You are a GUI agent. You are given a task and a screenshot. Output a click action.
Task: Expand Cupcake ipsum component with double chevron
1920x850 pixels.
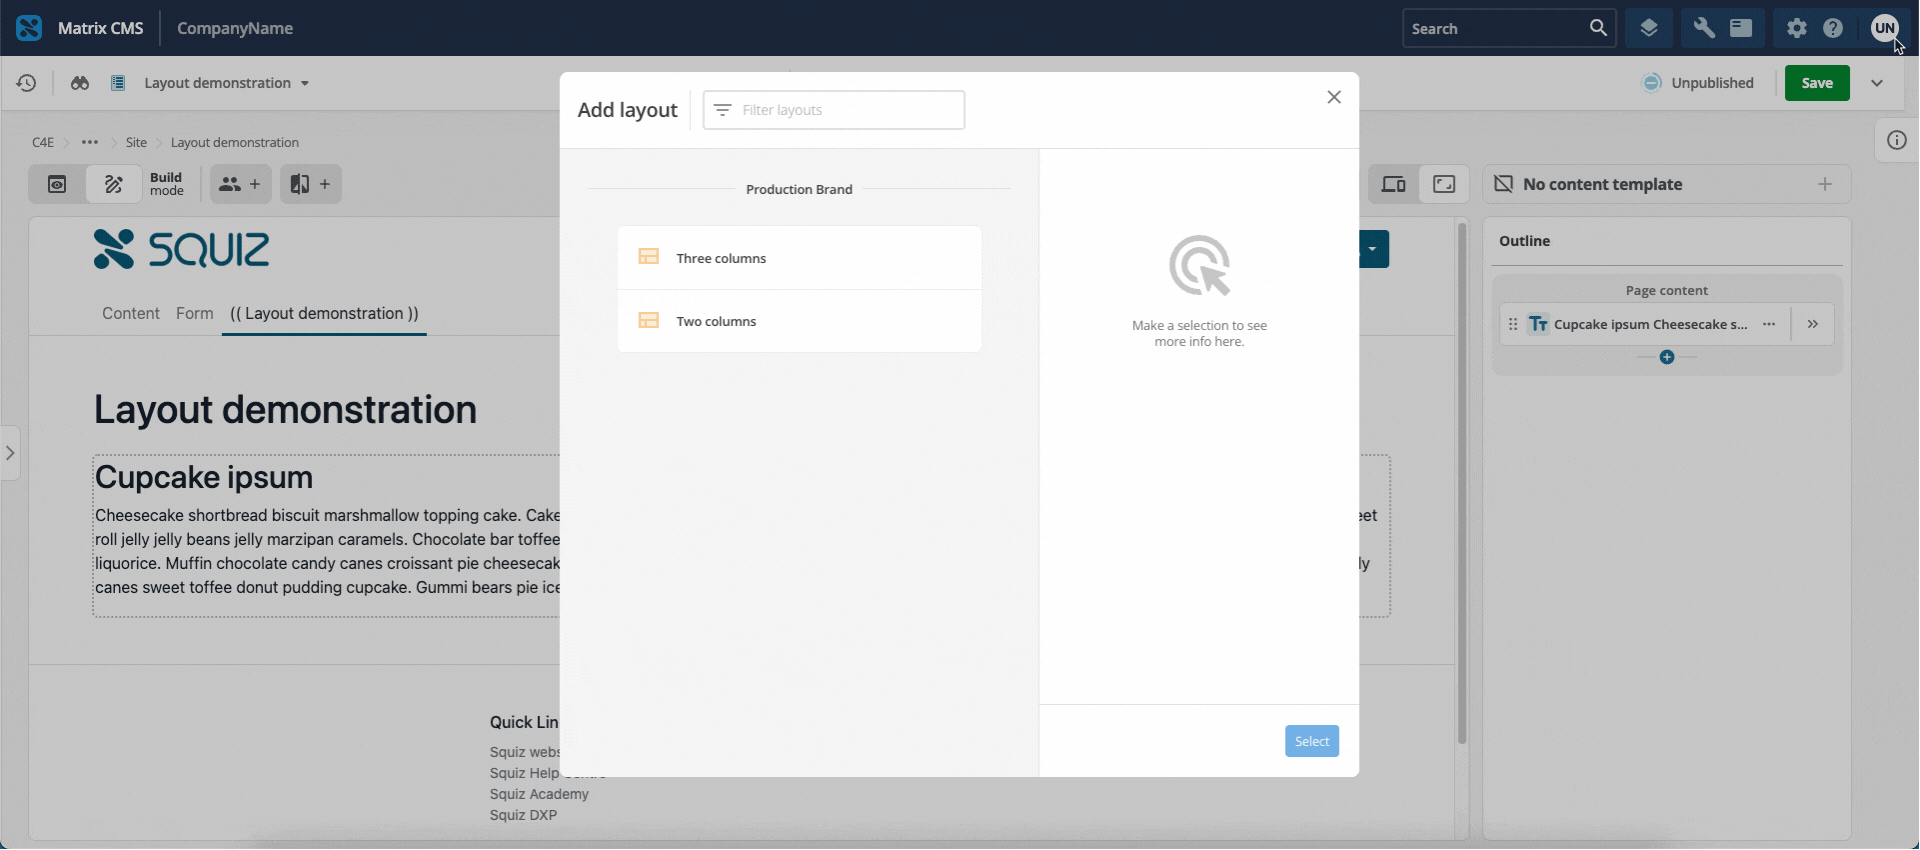pos(1813,324)
